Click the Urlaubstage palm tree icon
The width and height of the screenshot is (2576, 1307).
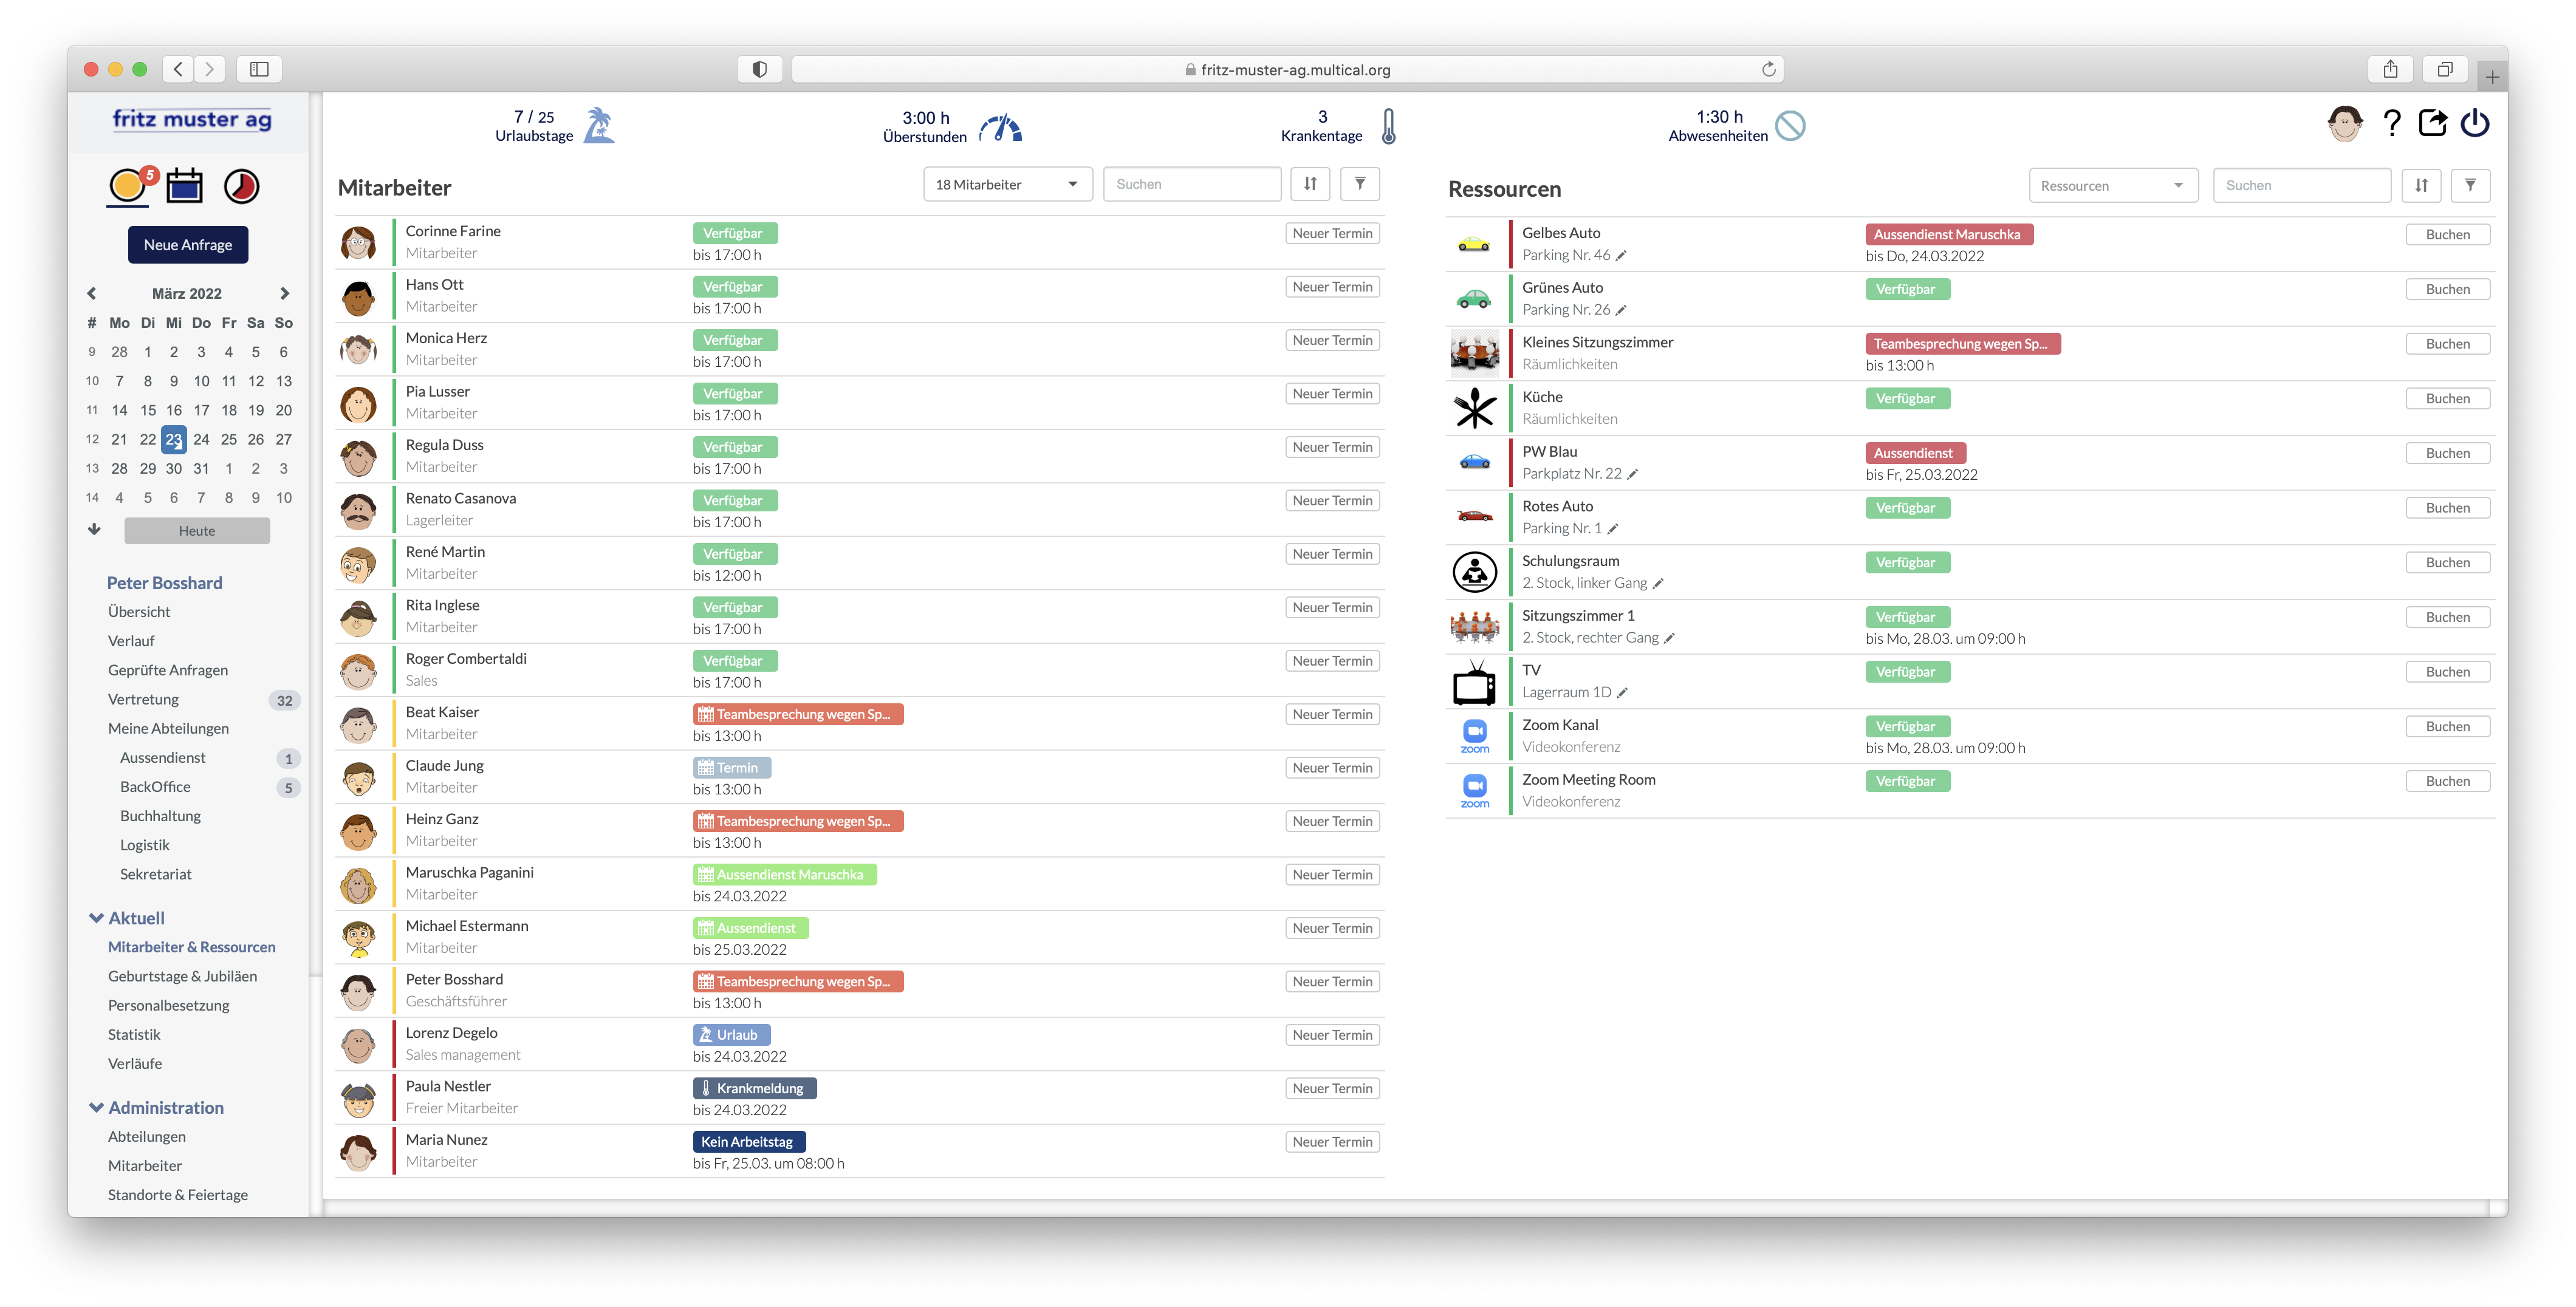point(598,126)
